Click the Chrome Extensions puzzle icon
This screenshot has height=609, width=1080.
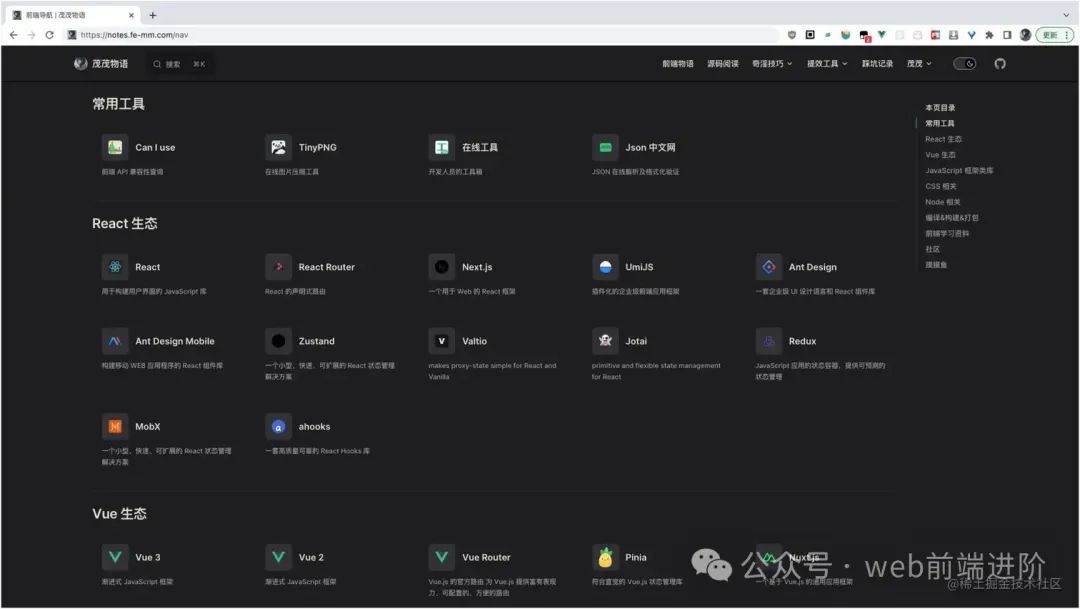989,35
